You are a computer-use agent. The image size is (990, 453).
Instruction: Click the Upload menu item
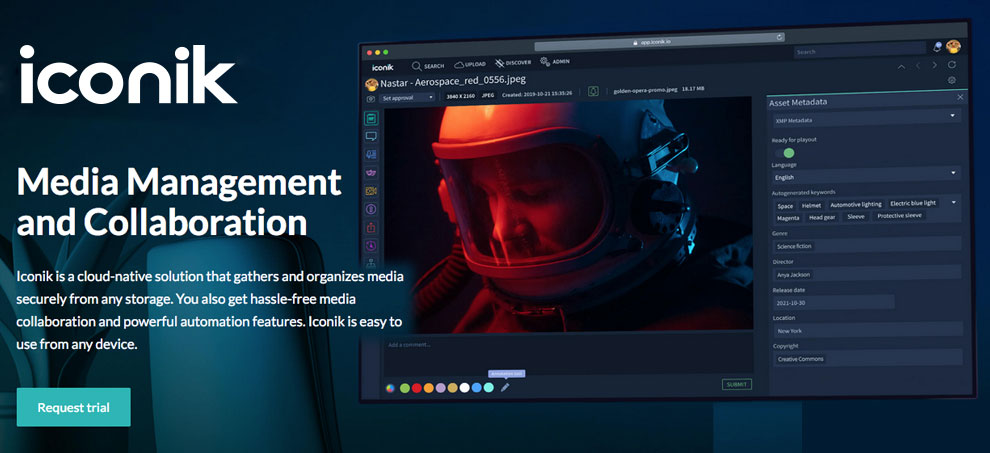click(468, 64)
